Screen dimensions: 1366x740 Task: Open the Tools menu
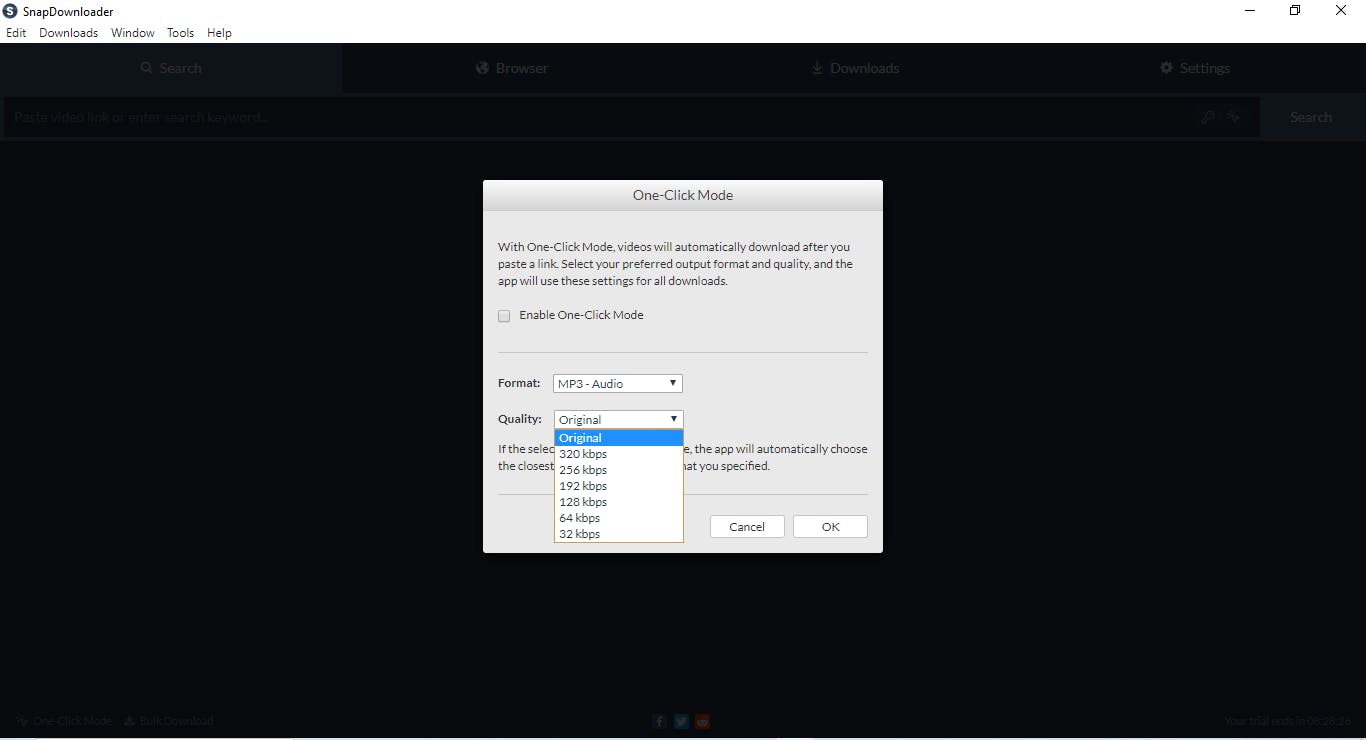[181, 33]
